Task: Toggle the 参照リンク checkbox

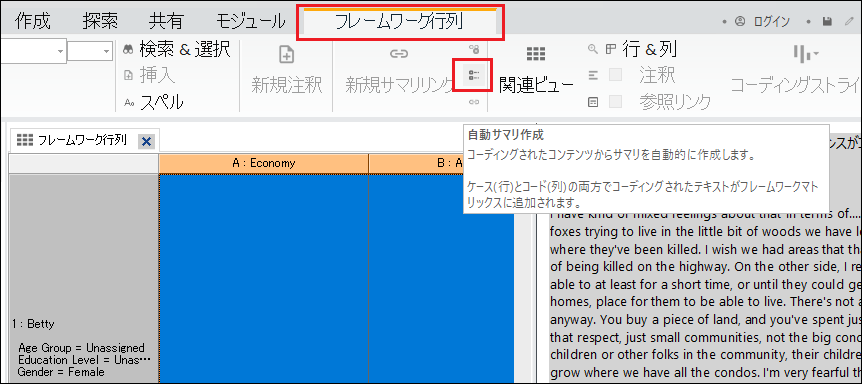Action: [615, 102]
